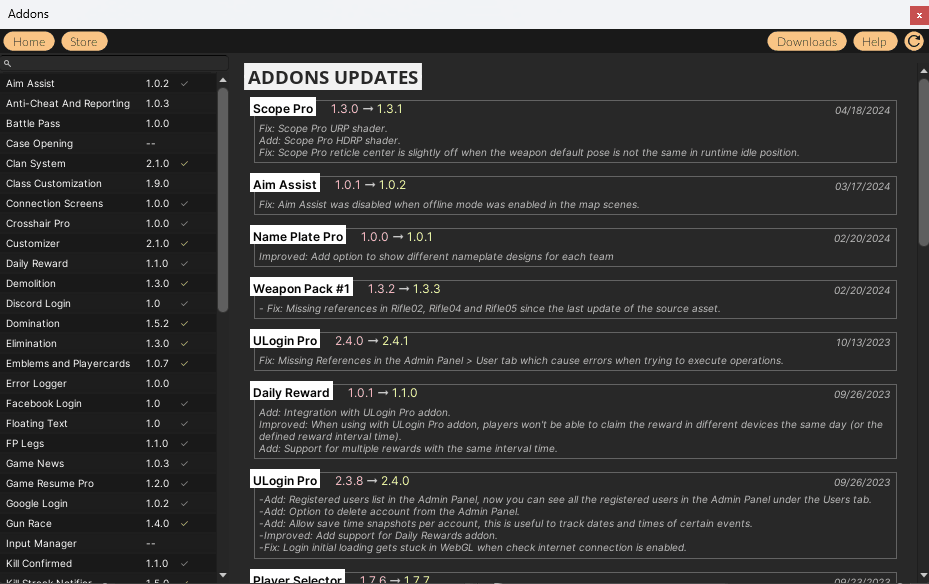Click the green checkmark next to Aim Assist
929x584 pixels.
[x=185, y=84]
